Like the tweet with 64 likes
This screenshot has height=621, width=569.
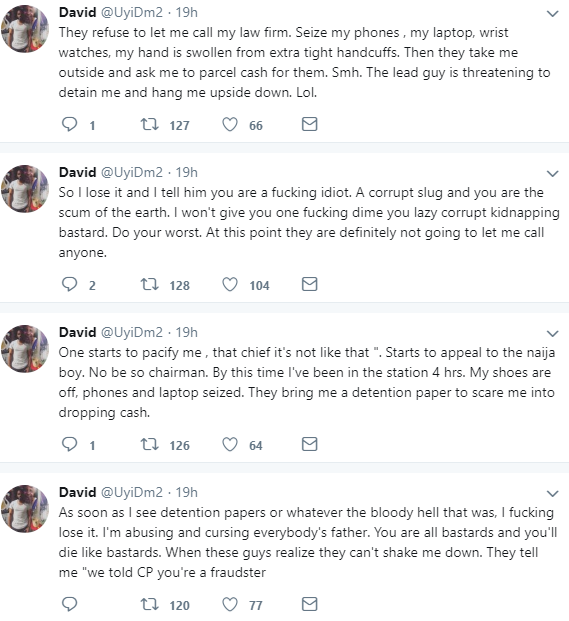pos(230,444)
